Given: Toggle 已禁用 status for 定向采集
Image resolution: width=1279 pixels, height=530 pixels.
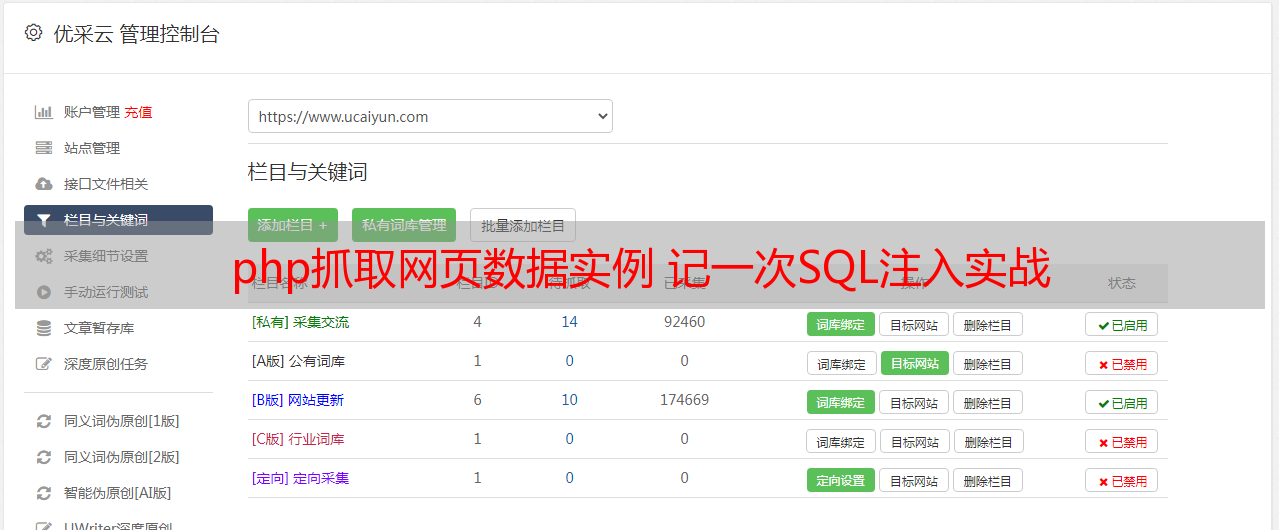Looking at the screenshot, I should [x=1121, y=480].
